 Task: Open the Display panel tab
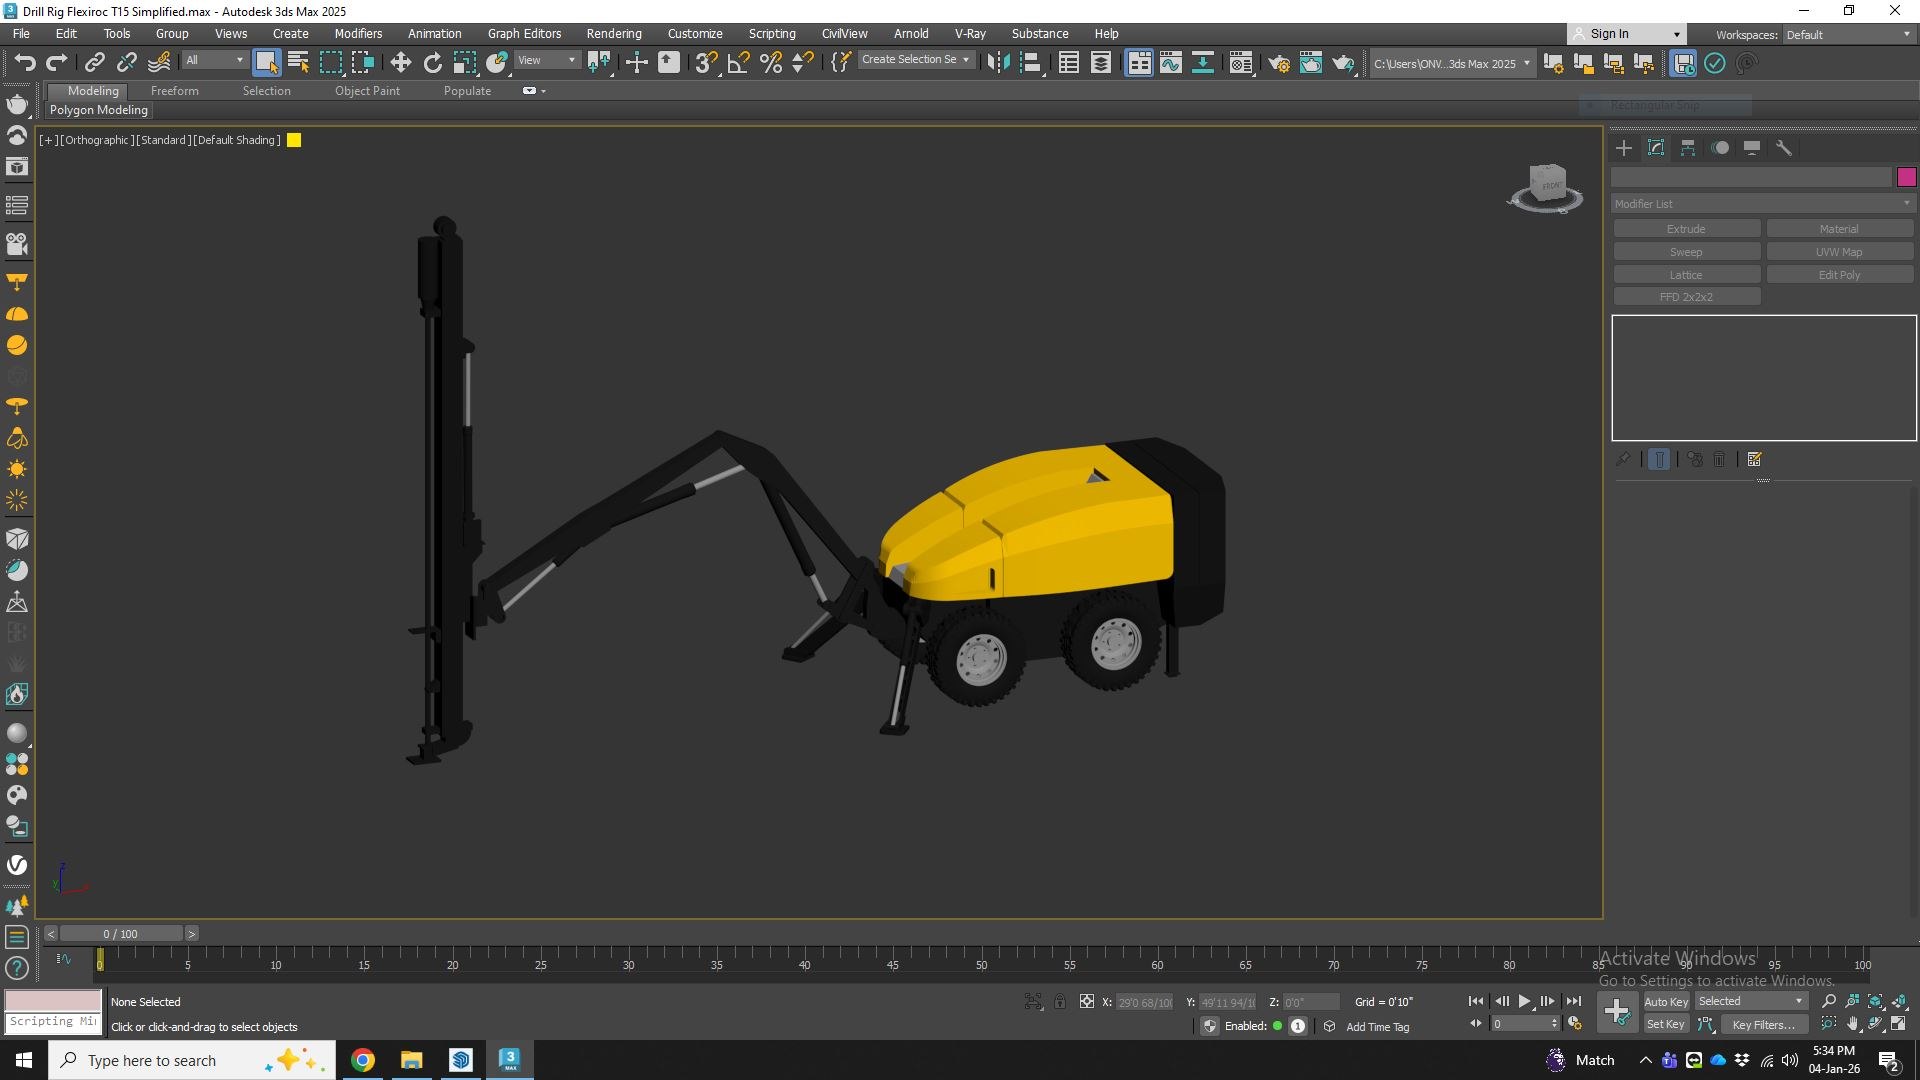coord(1752,148)
